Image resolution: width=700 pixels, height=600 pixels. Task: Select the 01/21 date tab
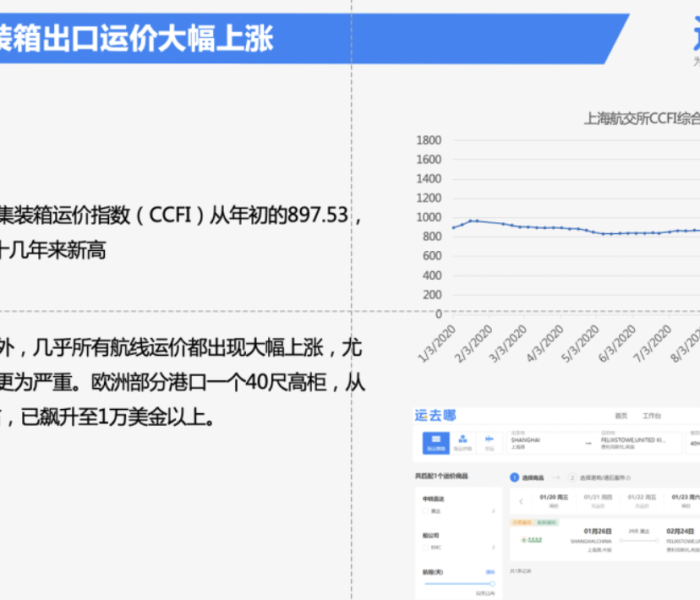pos(598,501)
